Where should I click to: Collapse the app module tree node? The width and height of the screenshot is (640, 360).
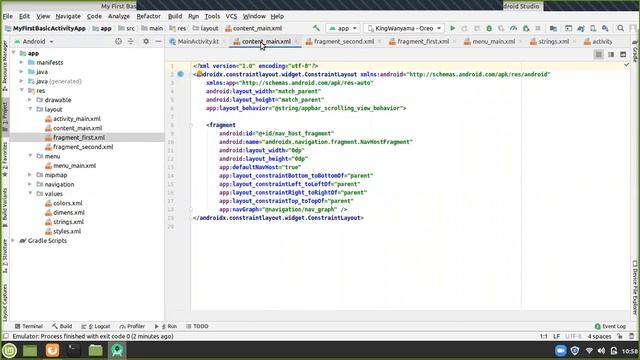coord(14,53)
